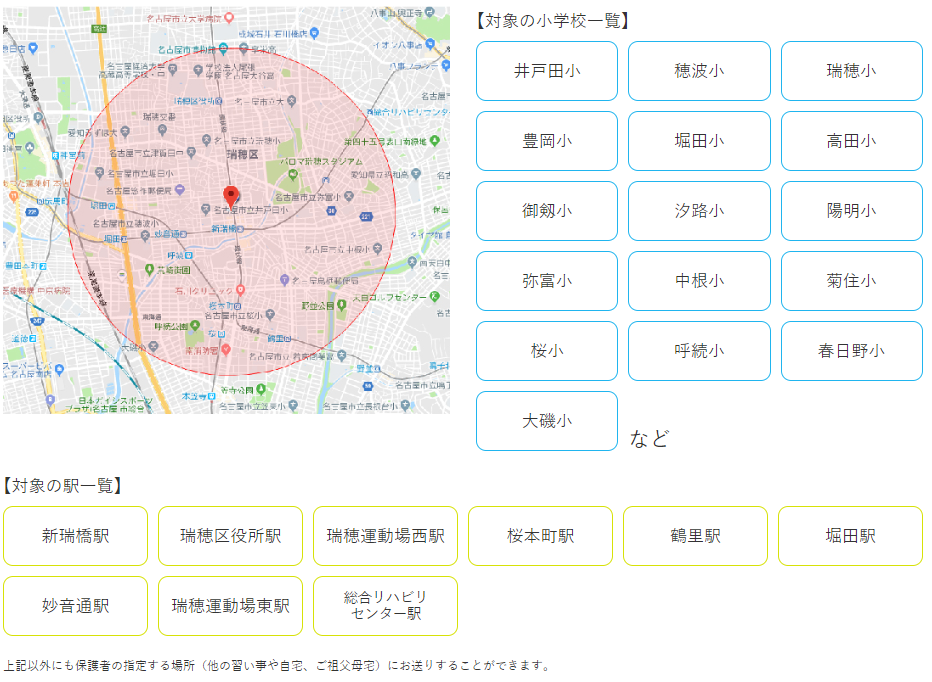Choose the 春日野小 school button
932x682 pixels.
851,351
